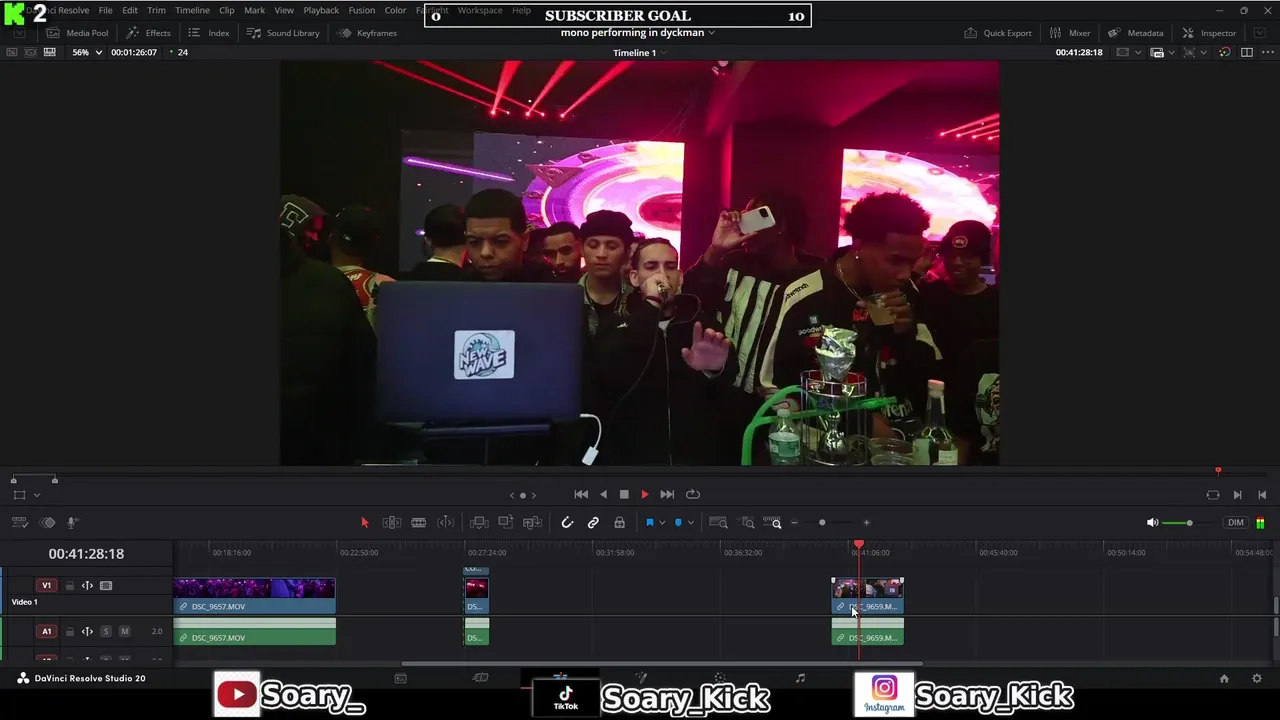Toggle auto select on V1 track
Screen dimensions: 1280x720
pyautogui.click(x=87, y=586)
